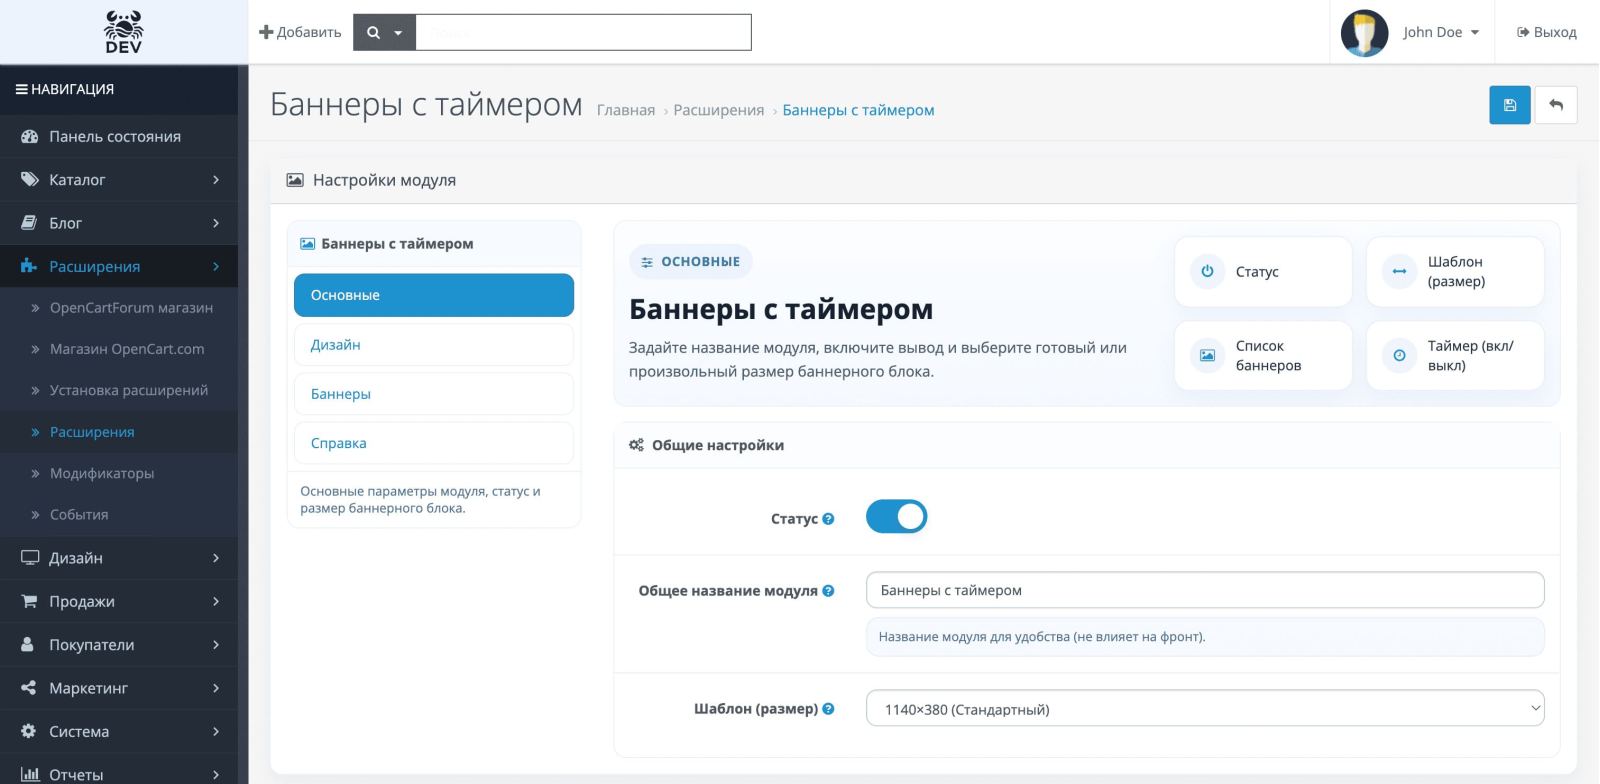Click the Панель состояния dashboard icon

(x=30, y=136)
